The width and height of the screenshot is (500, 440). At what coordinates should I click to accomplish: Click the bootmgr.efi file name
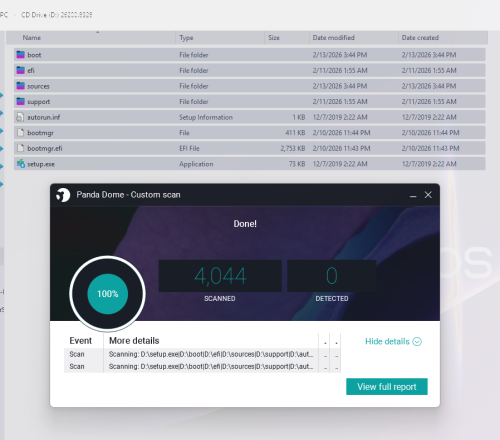45,148
